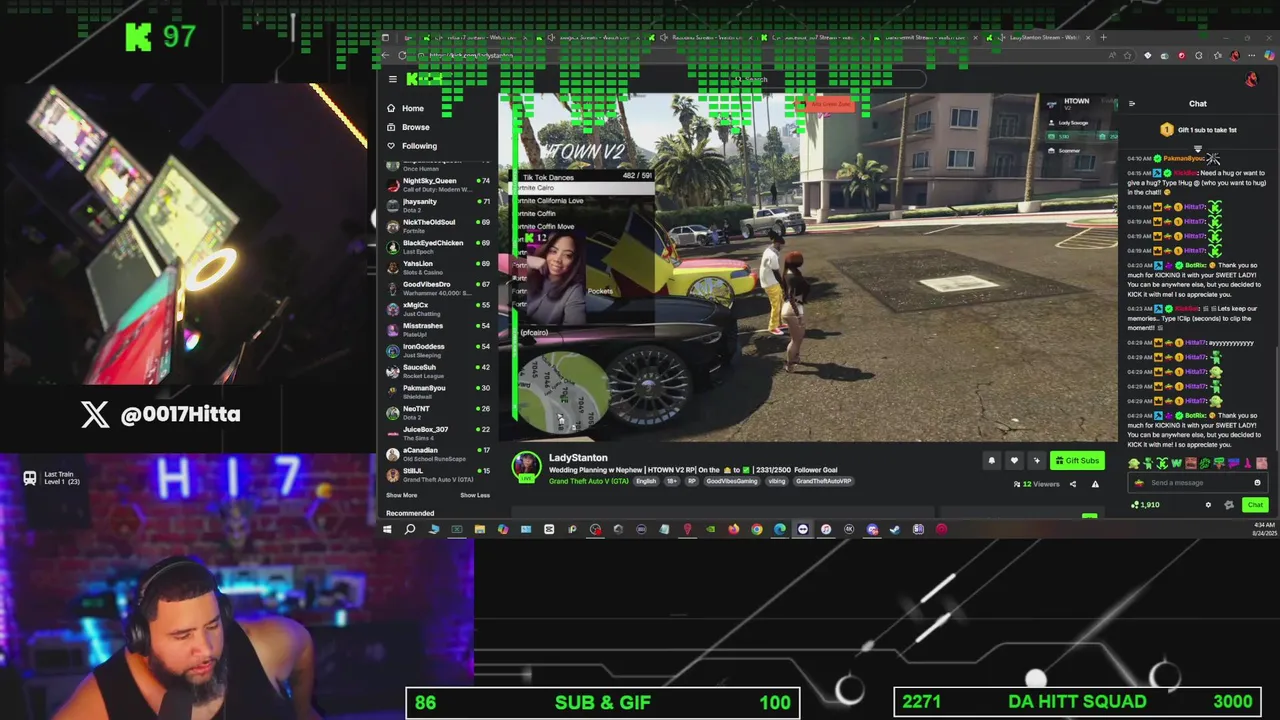
Task: Open Windows Start button
Action: click(x=387, y=529)
